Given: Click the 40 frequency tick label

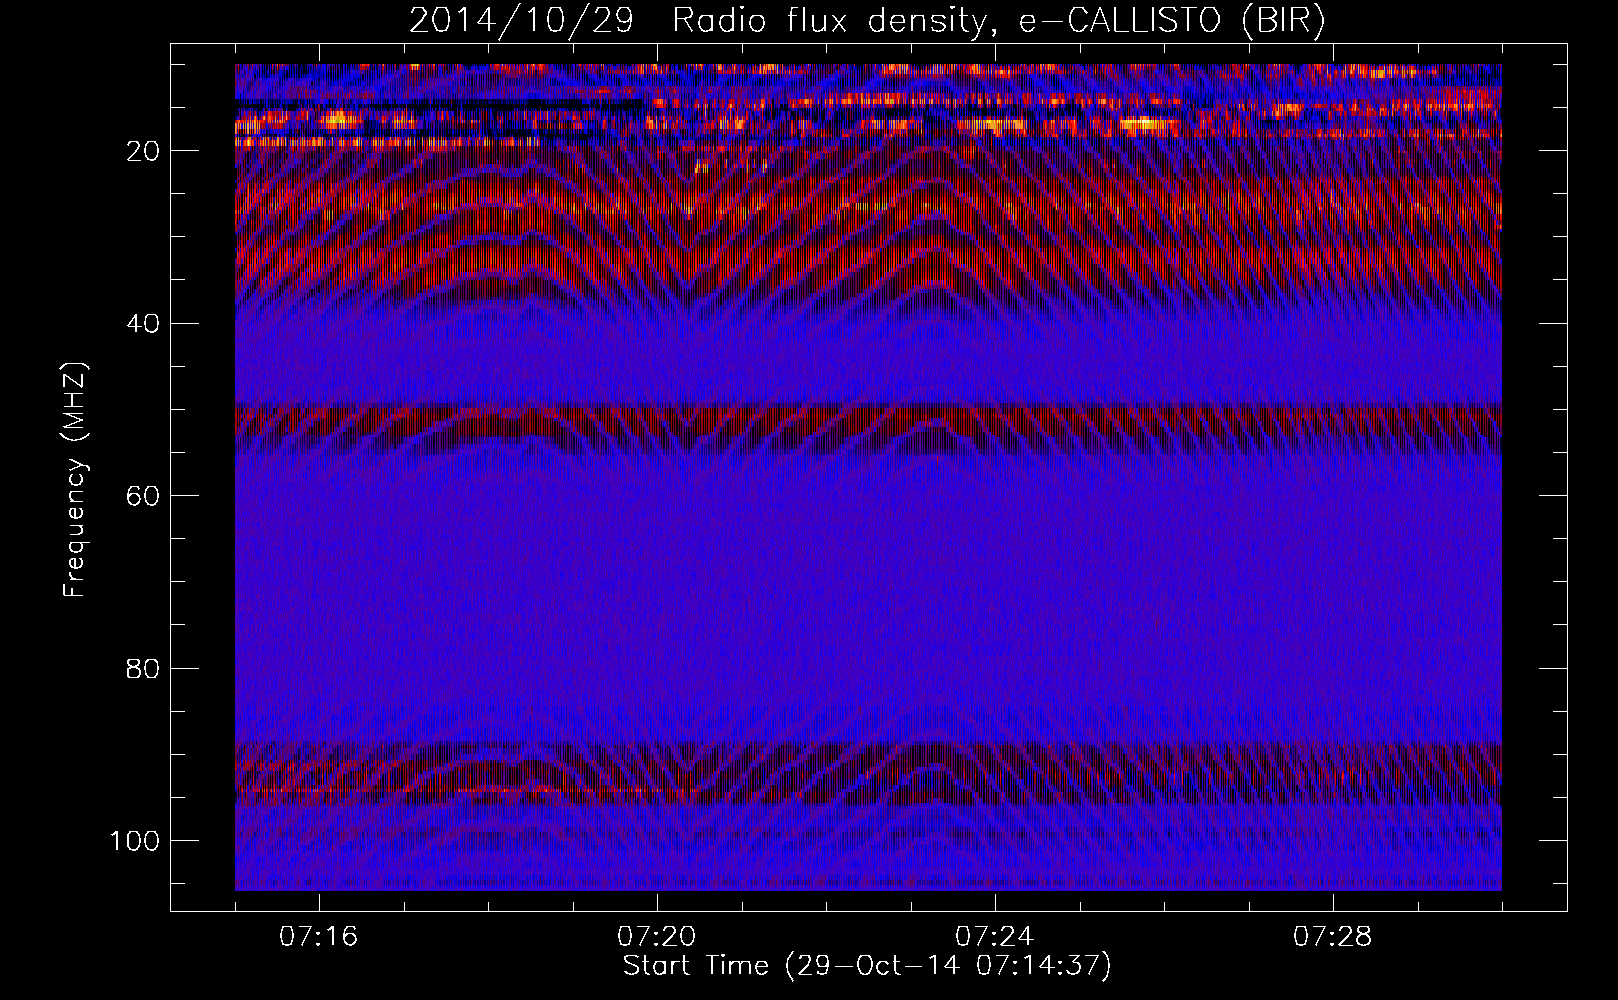Looking at the screenshot, I should point(143,323).
